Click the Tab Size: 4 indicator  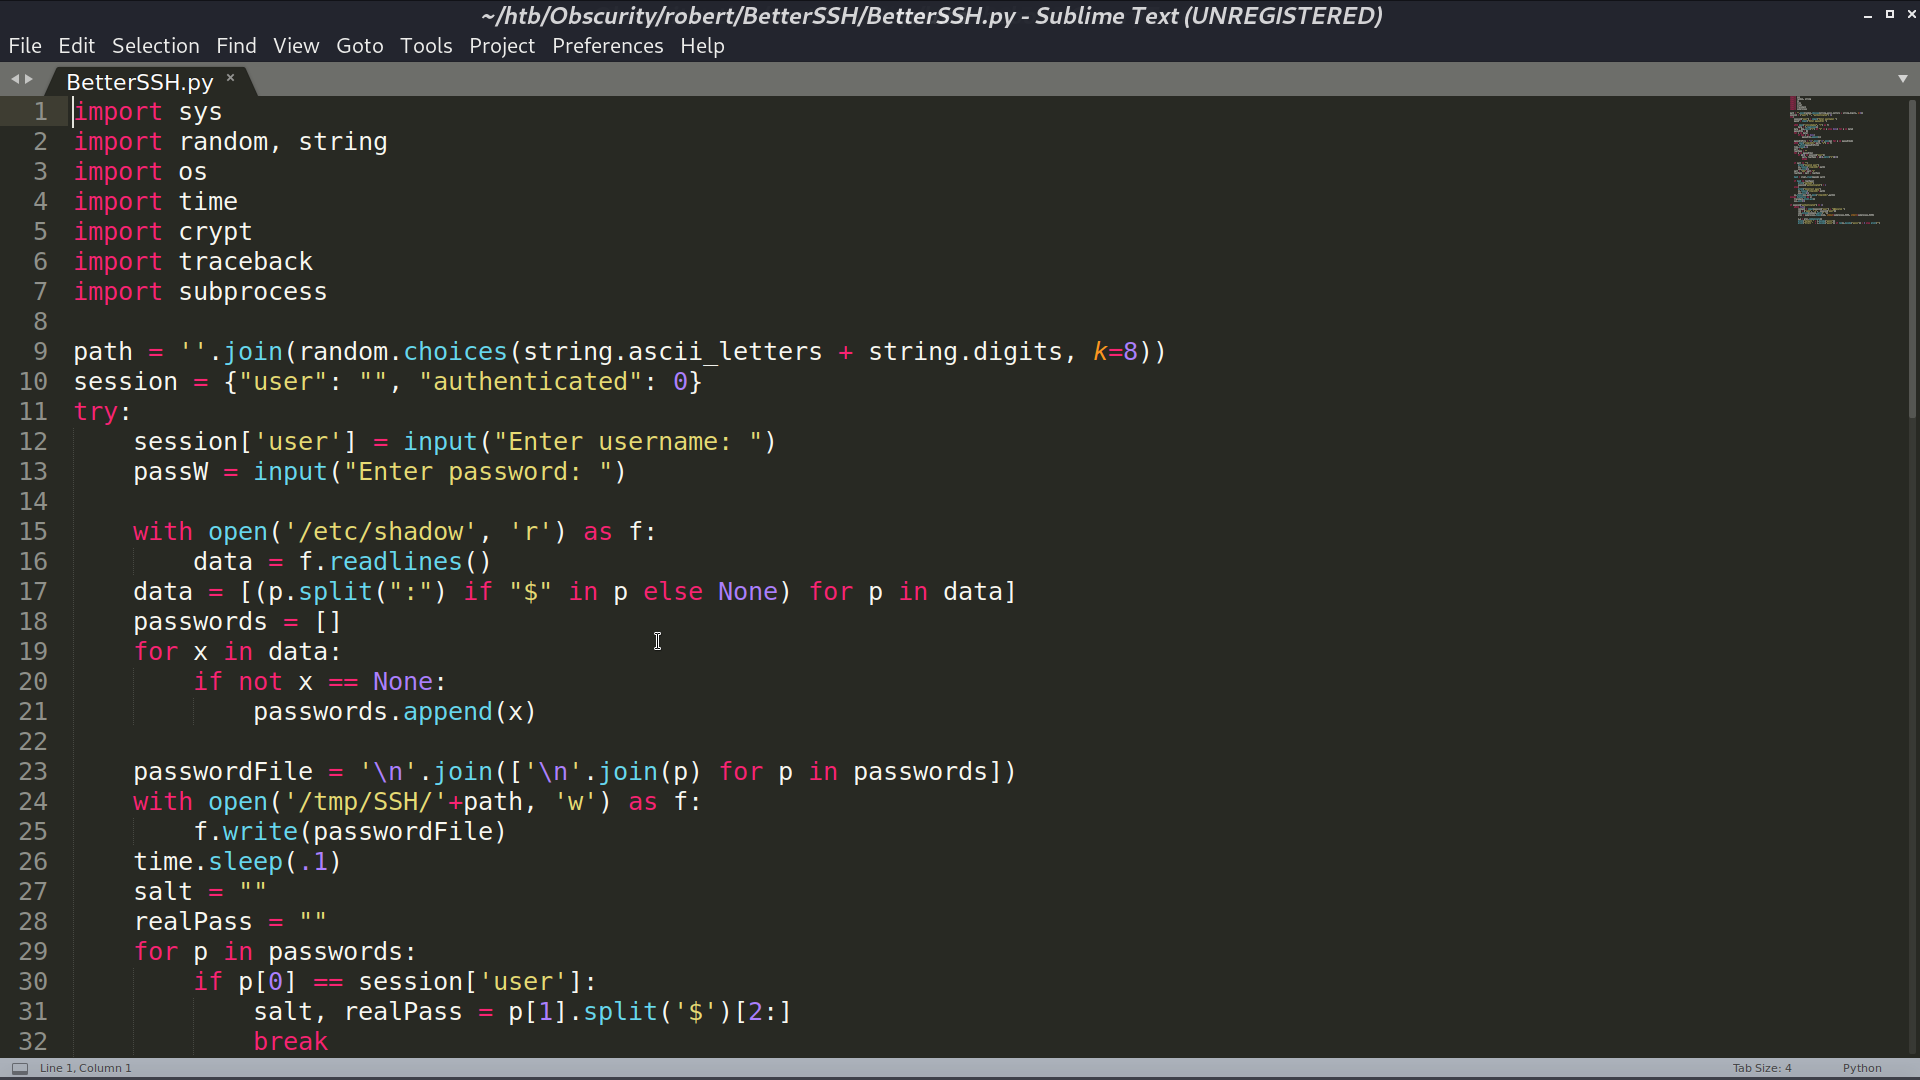pos(1761,1068)
